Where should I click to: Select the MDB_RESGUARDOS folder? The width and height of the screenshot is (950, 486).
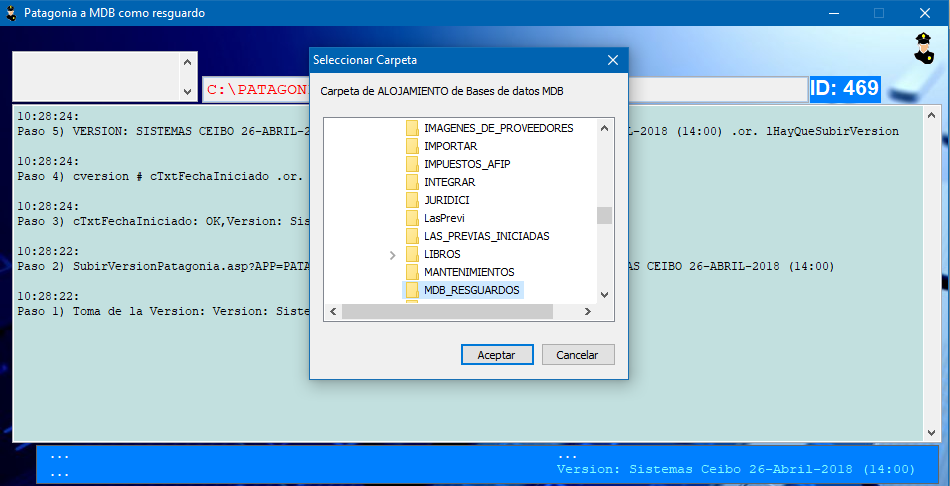click(x=471, y=290)
